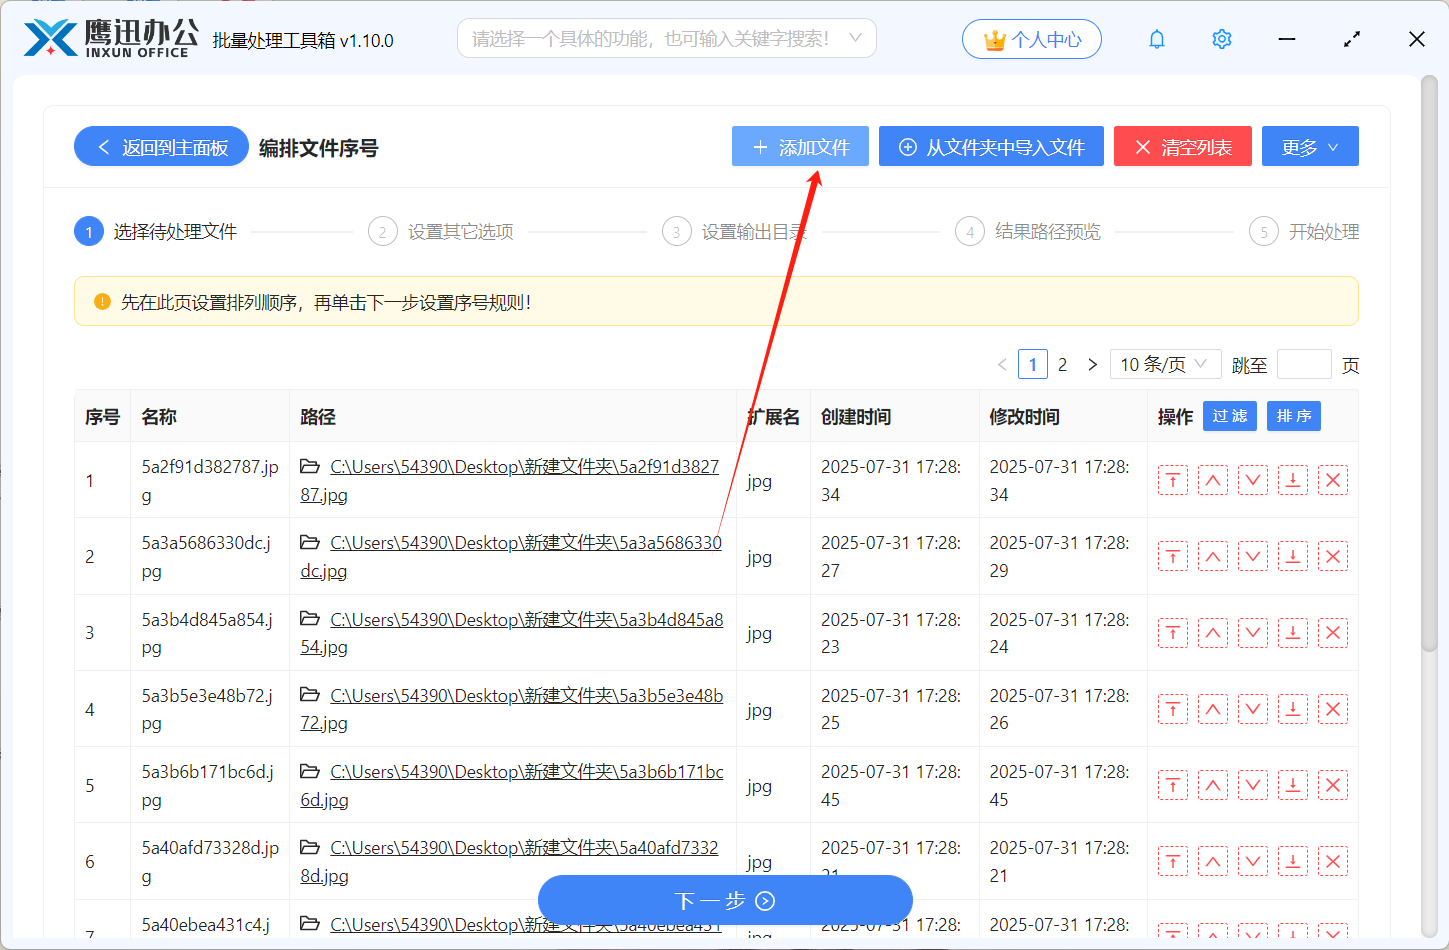Move row 1 file to bottom
1449x950 pixels.
coord(1293,481)
